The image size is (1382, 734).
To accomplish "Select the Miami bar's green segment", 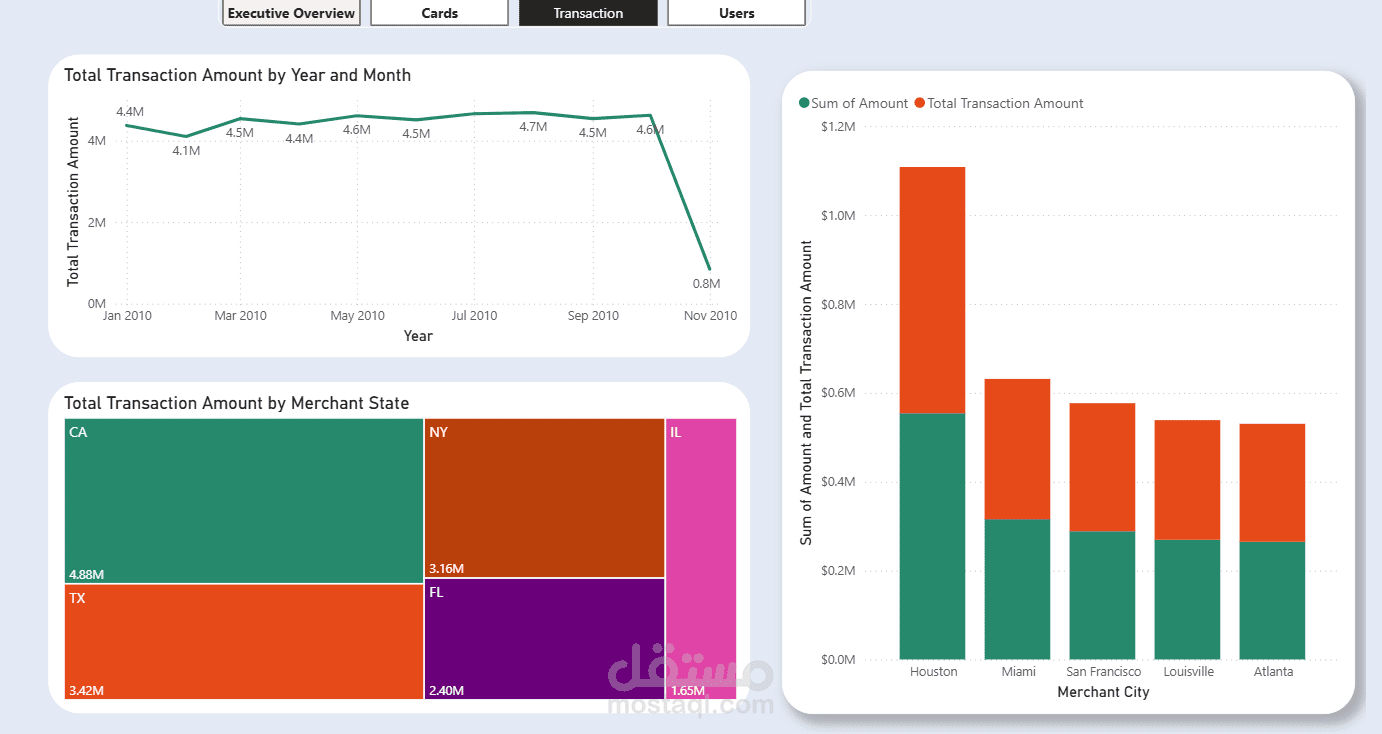I will tap(1017, 589).
